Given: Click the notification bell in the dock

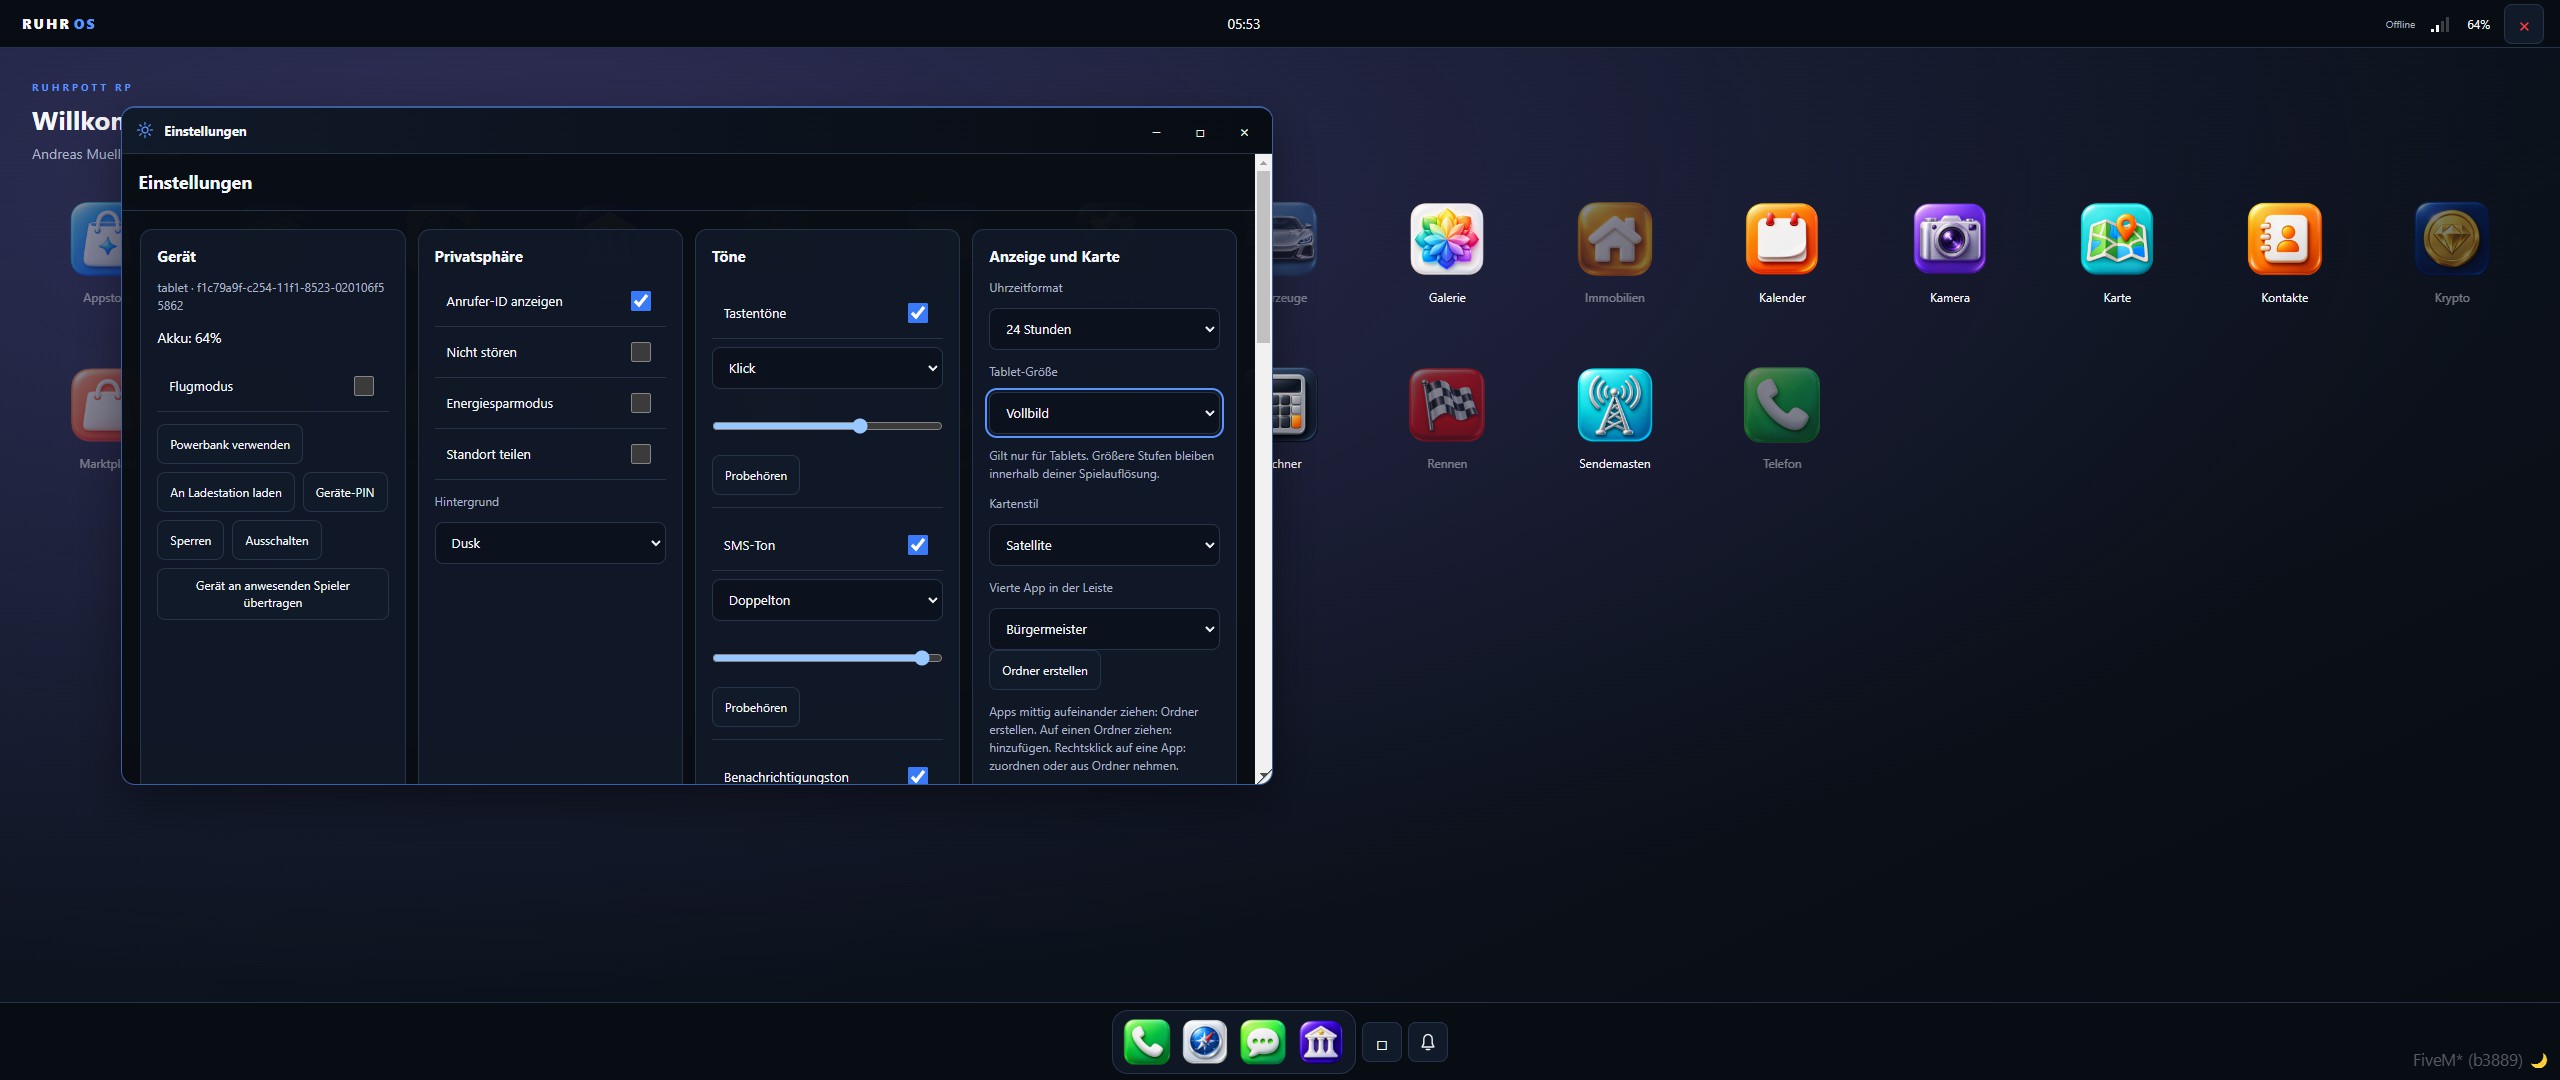Looking at the screenshot, I should pyautogui.click(x=1428, y=1042).
